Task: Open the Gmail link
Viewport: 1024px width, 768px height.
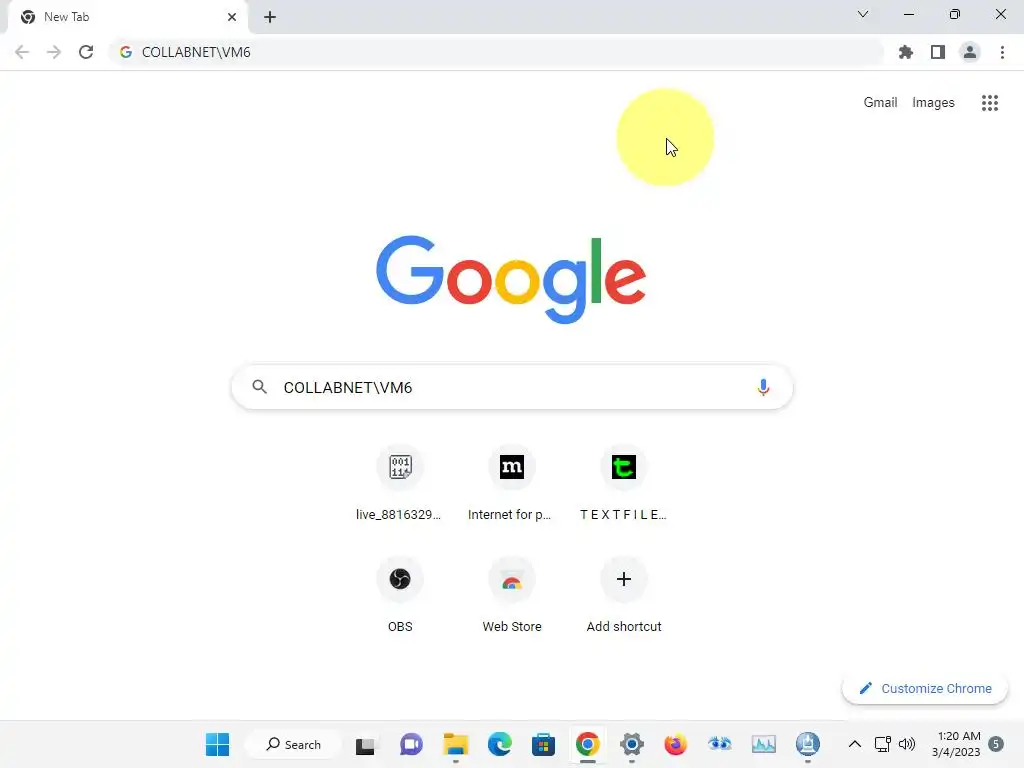Action: coord(880,103)
